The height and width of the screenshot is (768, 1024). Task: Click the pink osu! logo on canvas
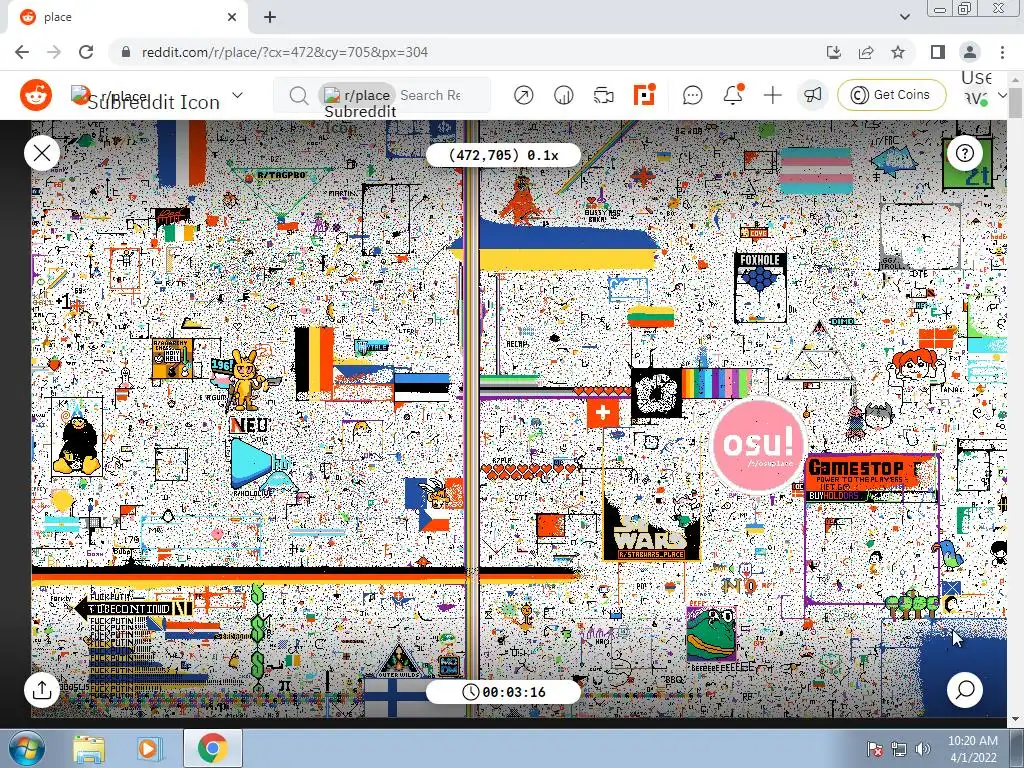pos(758,445)
